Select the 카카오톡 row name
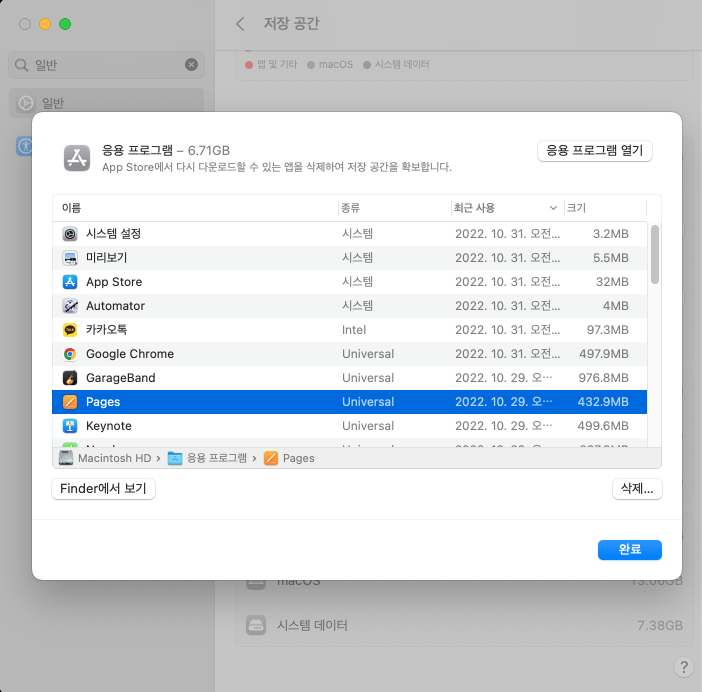 107,330
